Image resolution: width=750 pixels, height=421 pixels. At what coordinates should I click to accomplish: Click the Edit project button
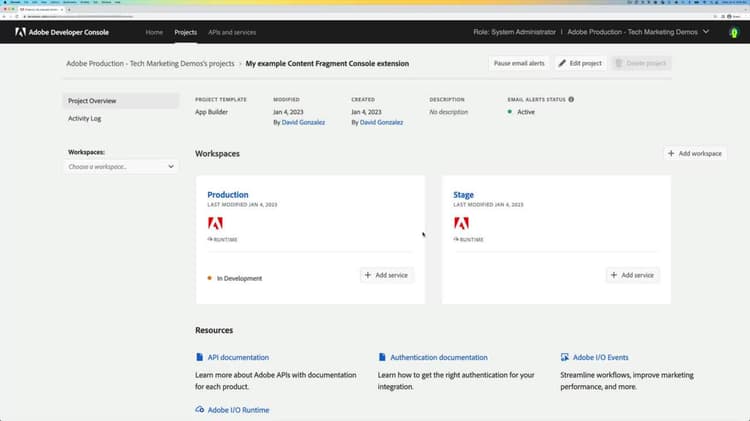tap(581, 63)
